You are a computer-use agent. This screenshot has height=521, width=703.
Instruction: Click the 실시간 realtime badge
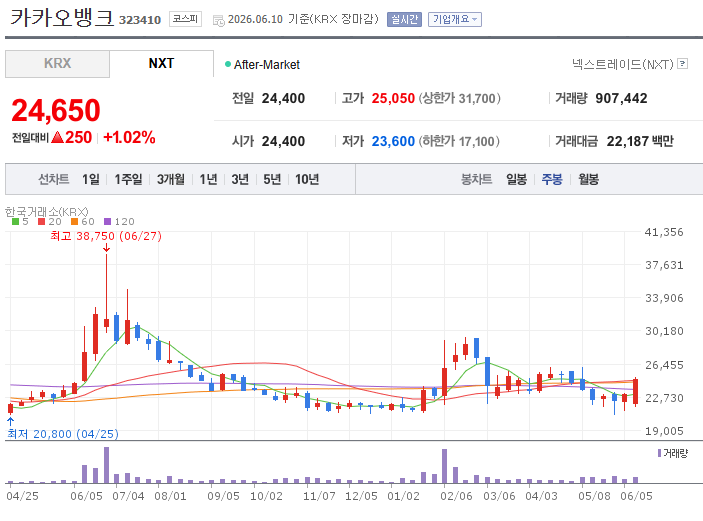coord(404,19)
